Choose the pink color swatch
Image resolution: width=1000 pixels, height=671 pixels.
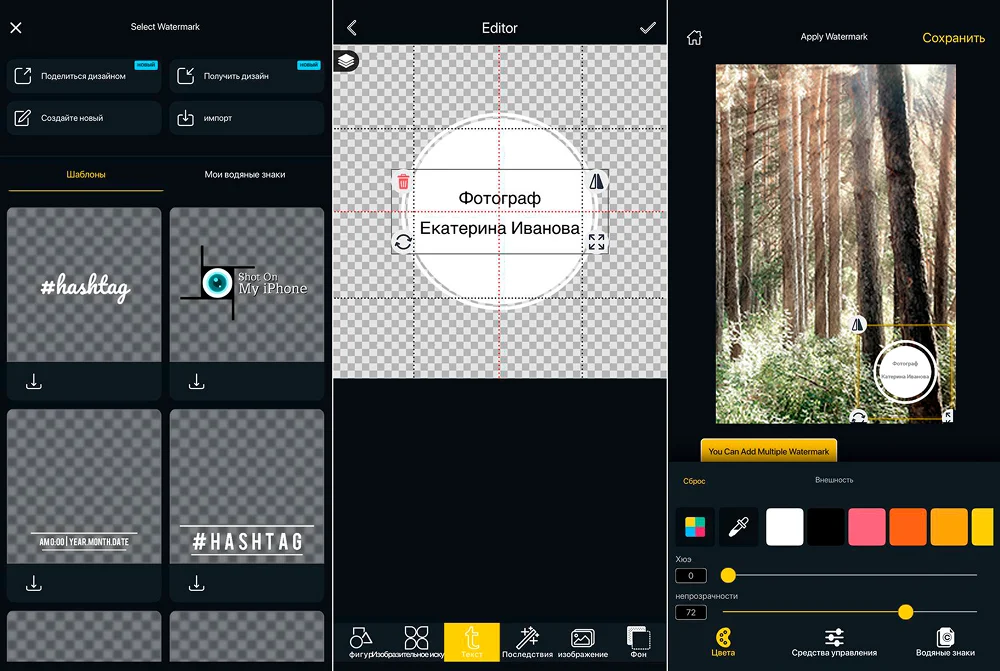867,527
